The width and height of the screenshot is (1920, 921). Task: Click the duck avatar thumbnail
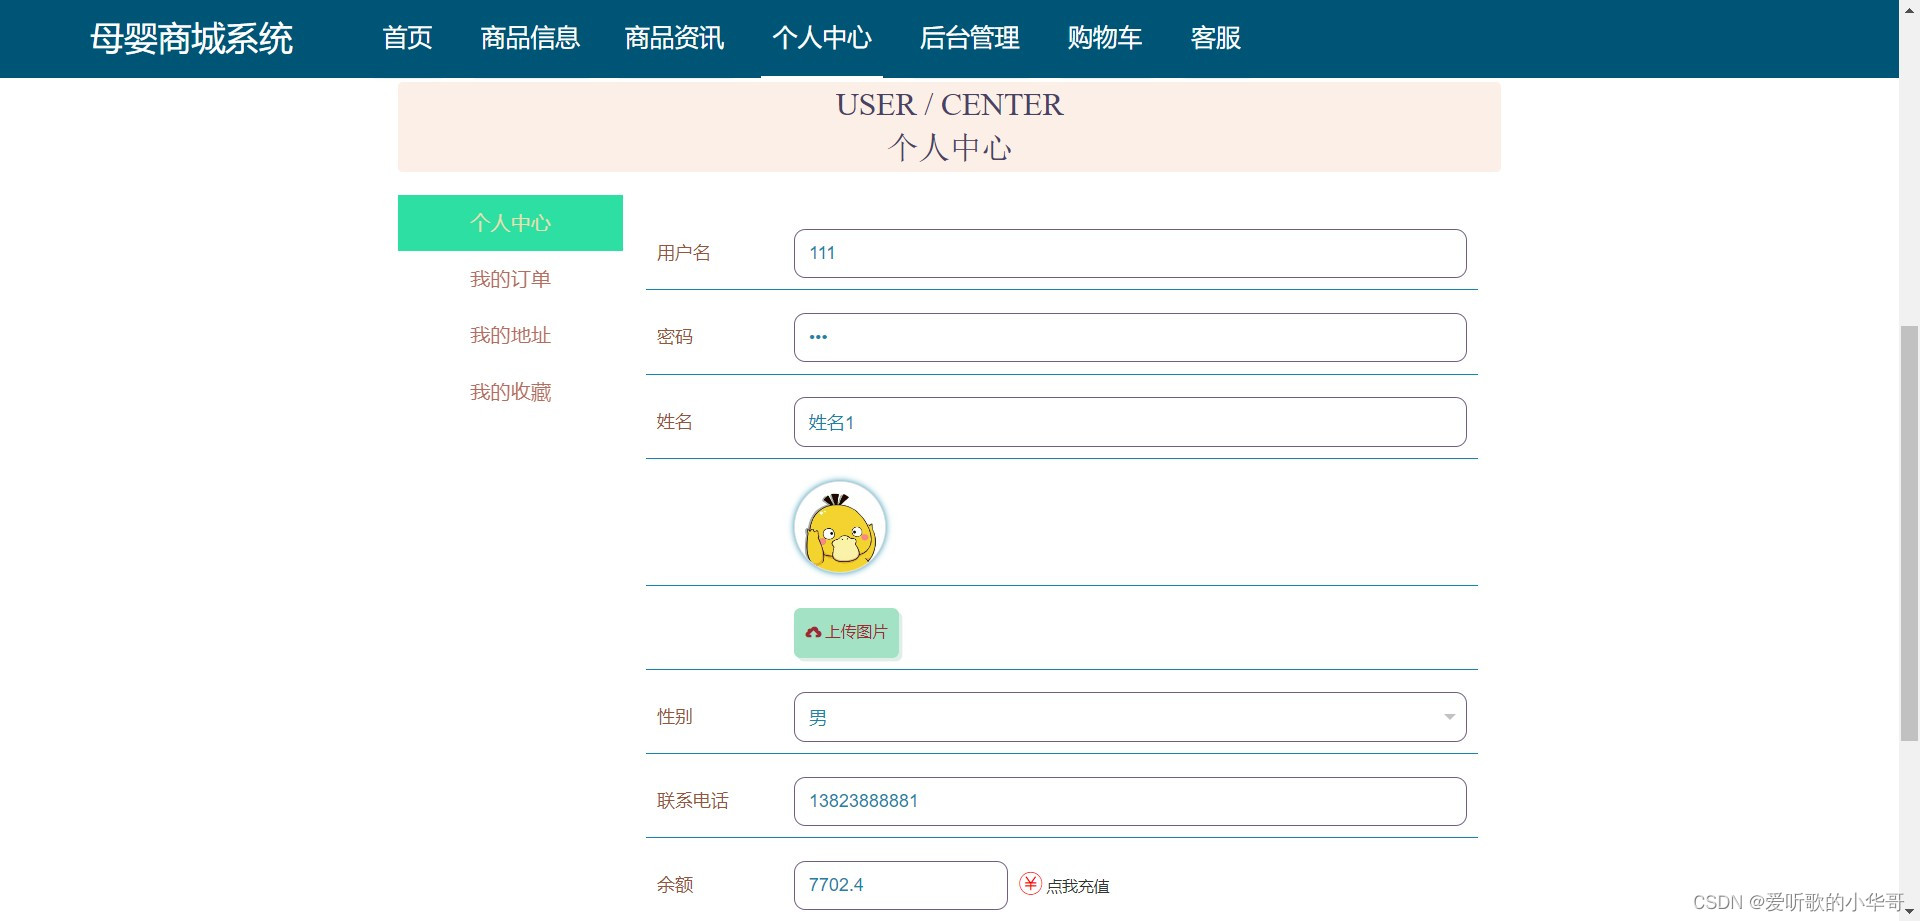point(840,527)
